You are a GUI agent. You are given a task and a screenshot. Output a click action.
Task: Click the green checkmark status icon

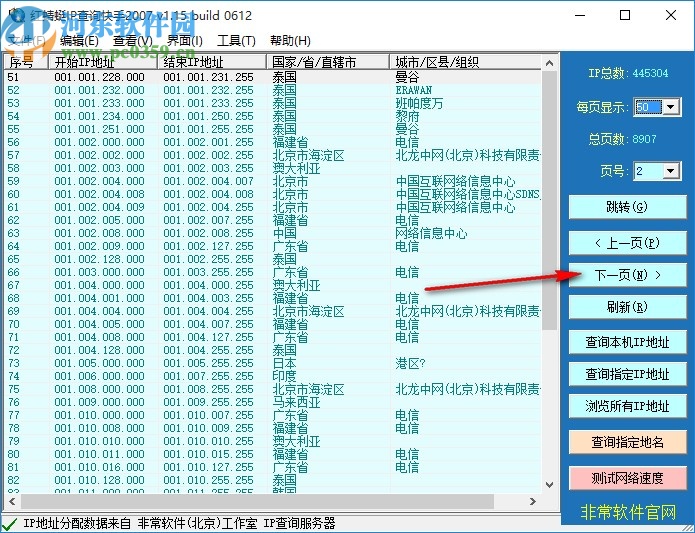click(x=10, y=524)
